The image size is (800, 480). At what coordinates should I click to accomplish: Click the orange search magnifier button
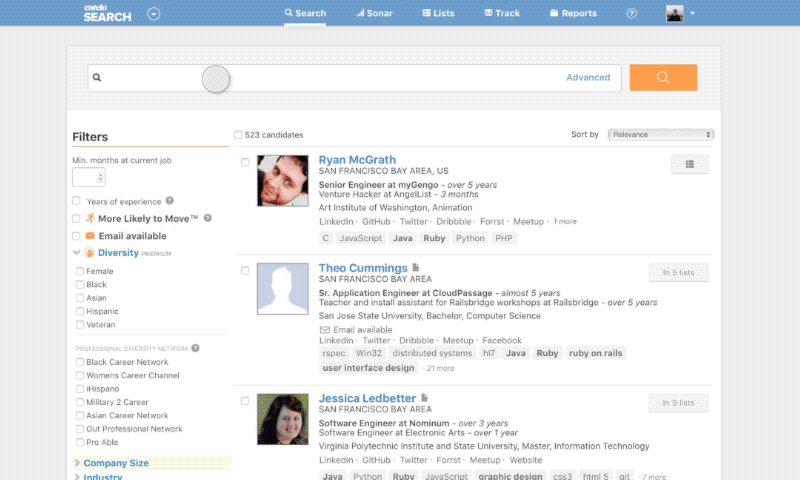click(663, 78)
